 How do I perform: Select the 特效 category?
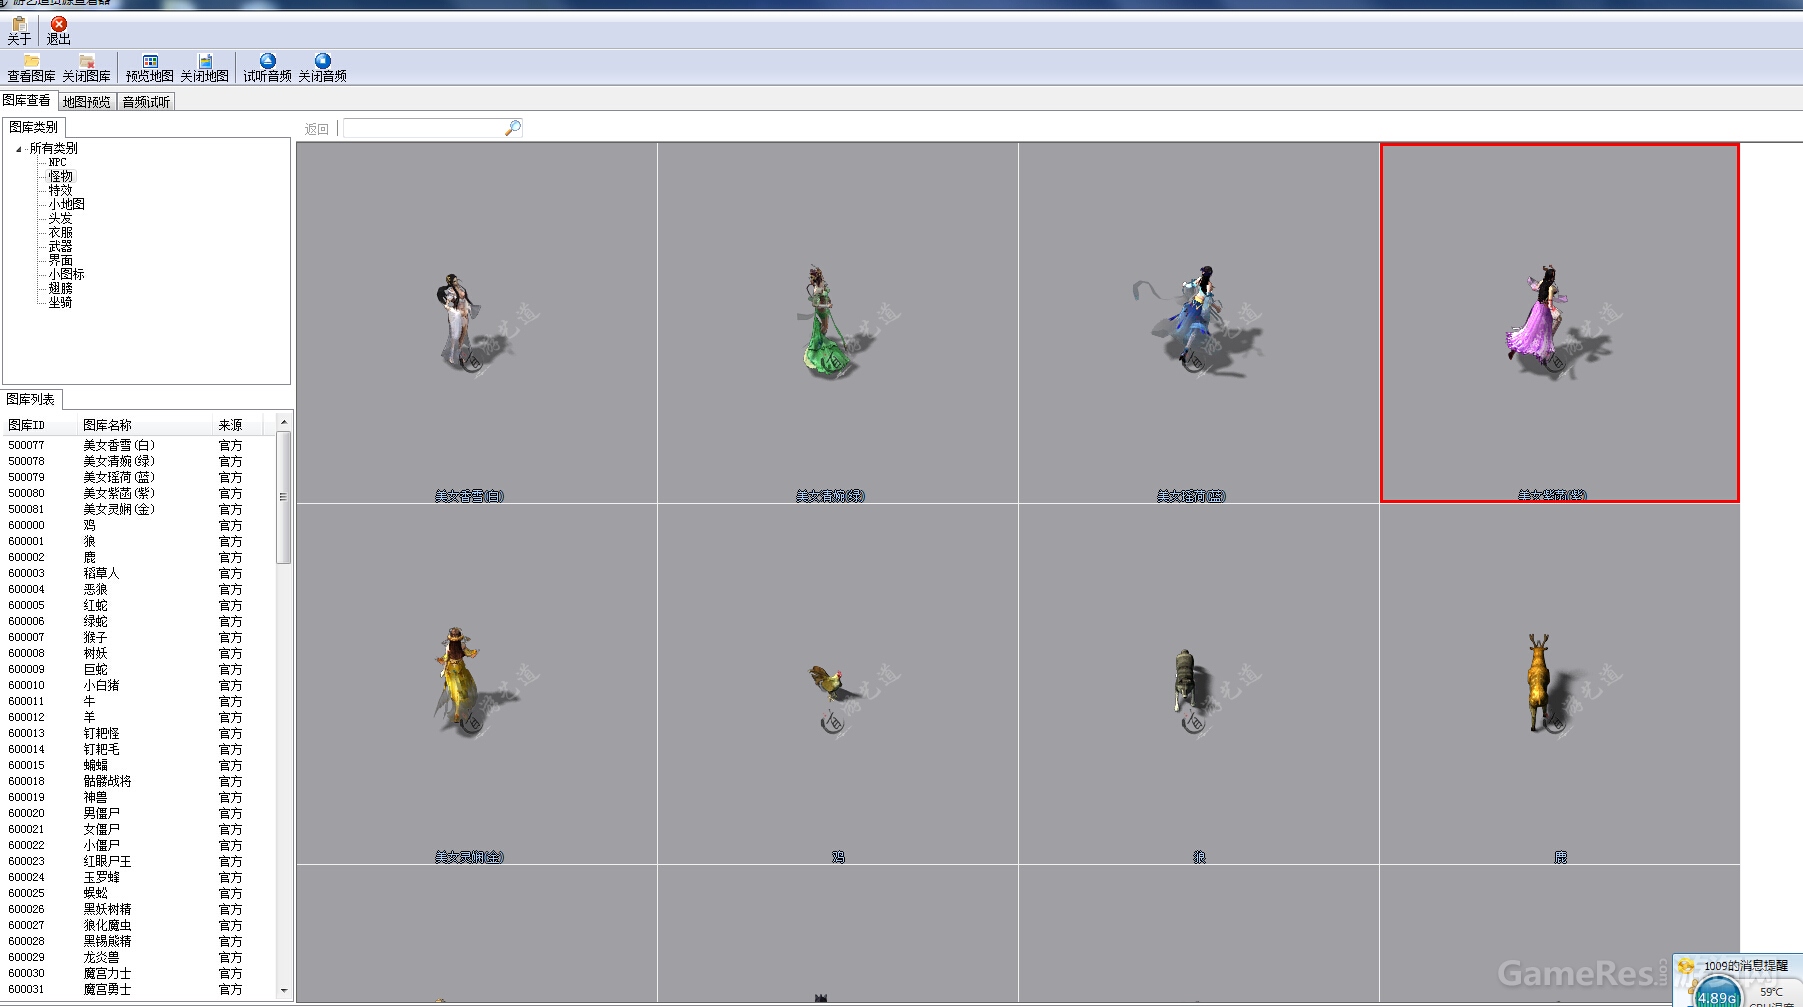click(x=61, y=190)
